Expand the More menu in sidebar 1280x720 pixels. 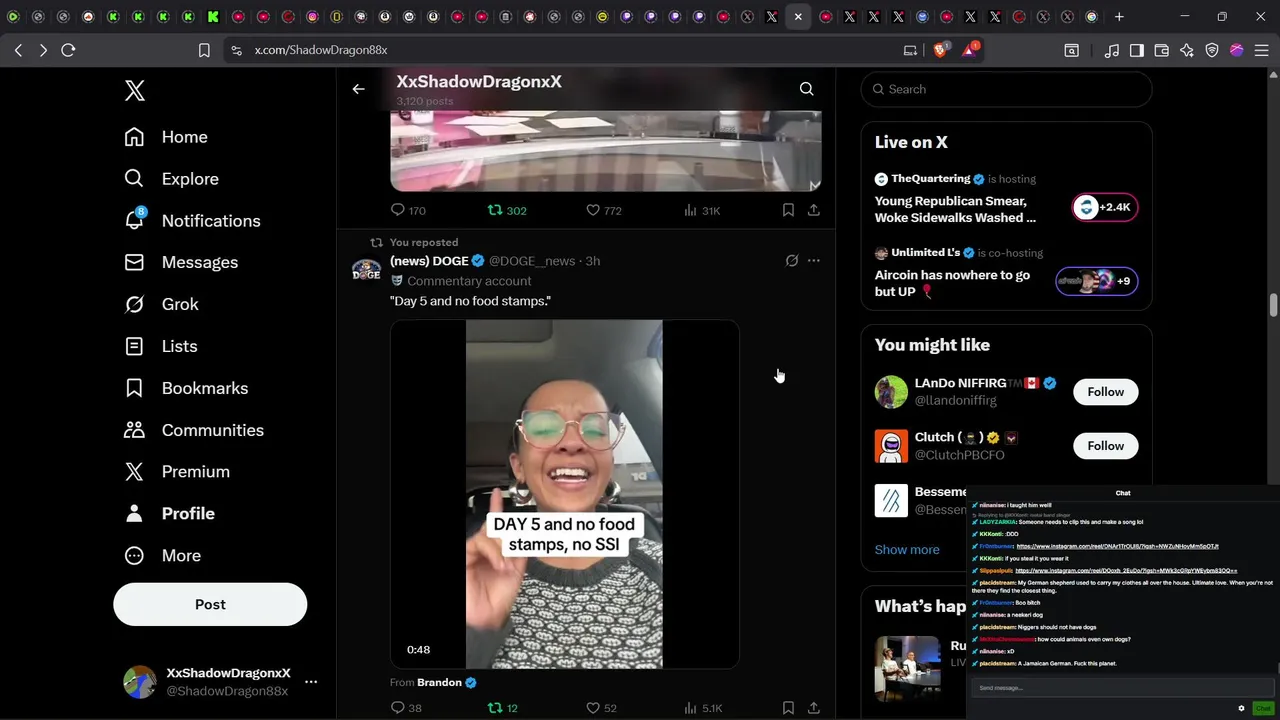pos(162,555)
